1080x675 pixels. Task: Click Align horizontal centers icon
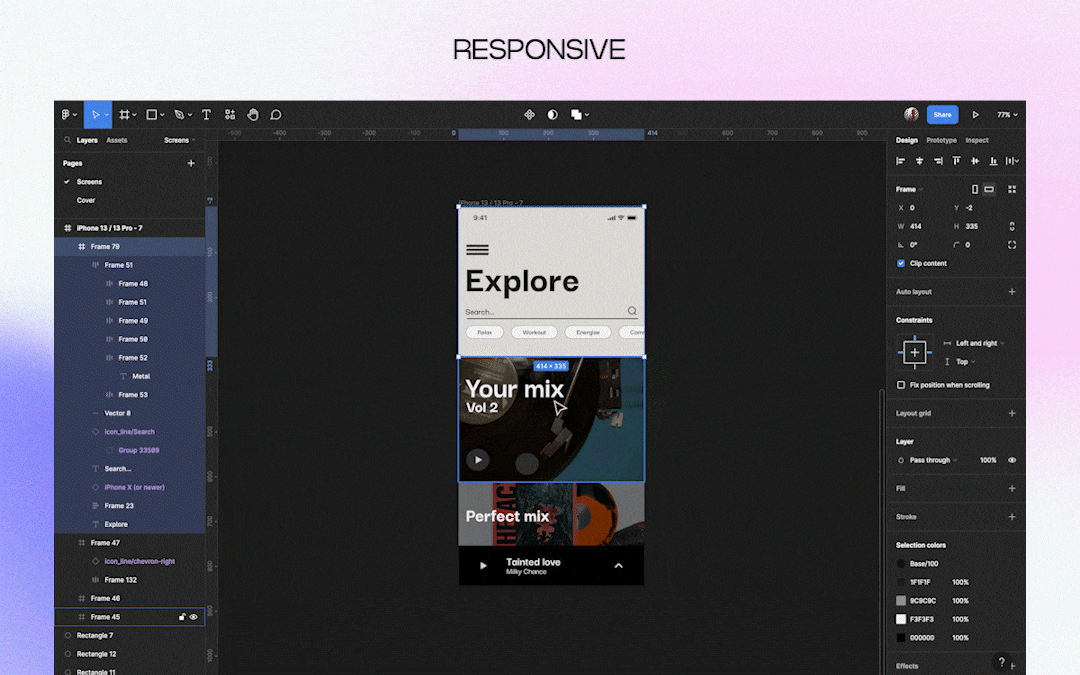(x=919, y=161)
